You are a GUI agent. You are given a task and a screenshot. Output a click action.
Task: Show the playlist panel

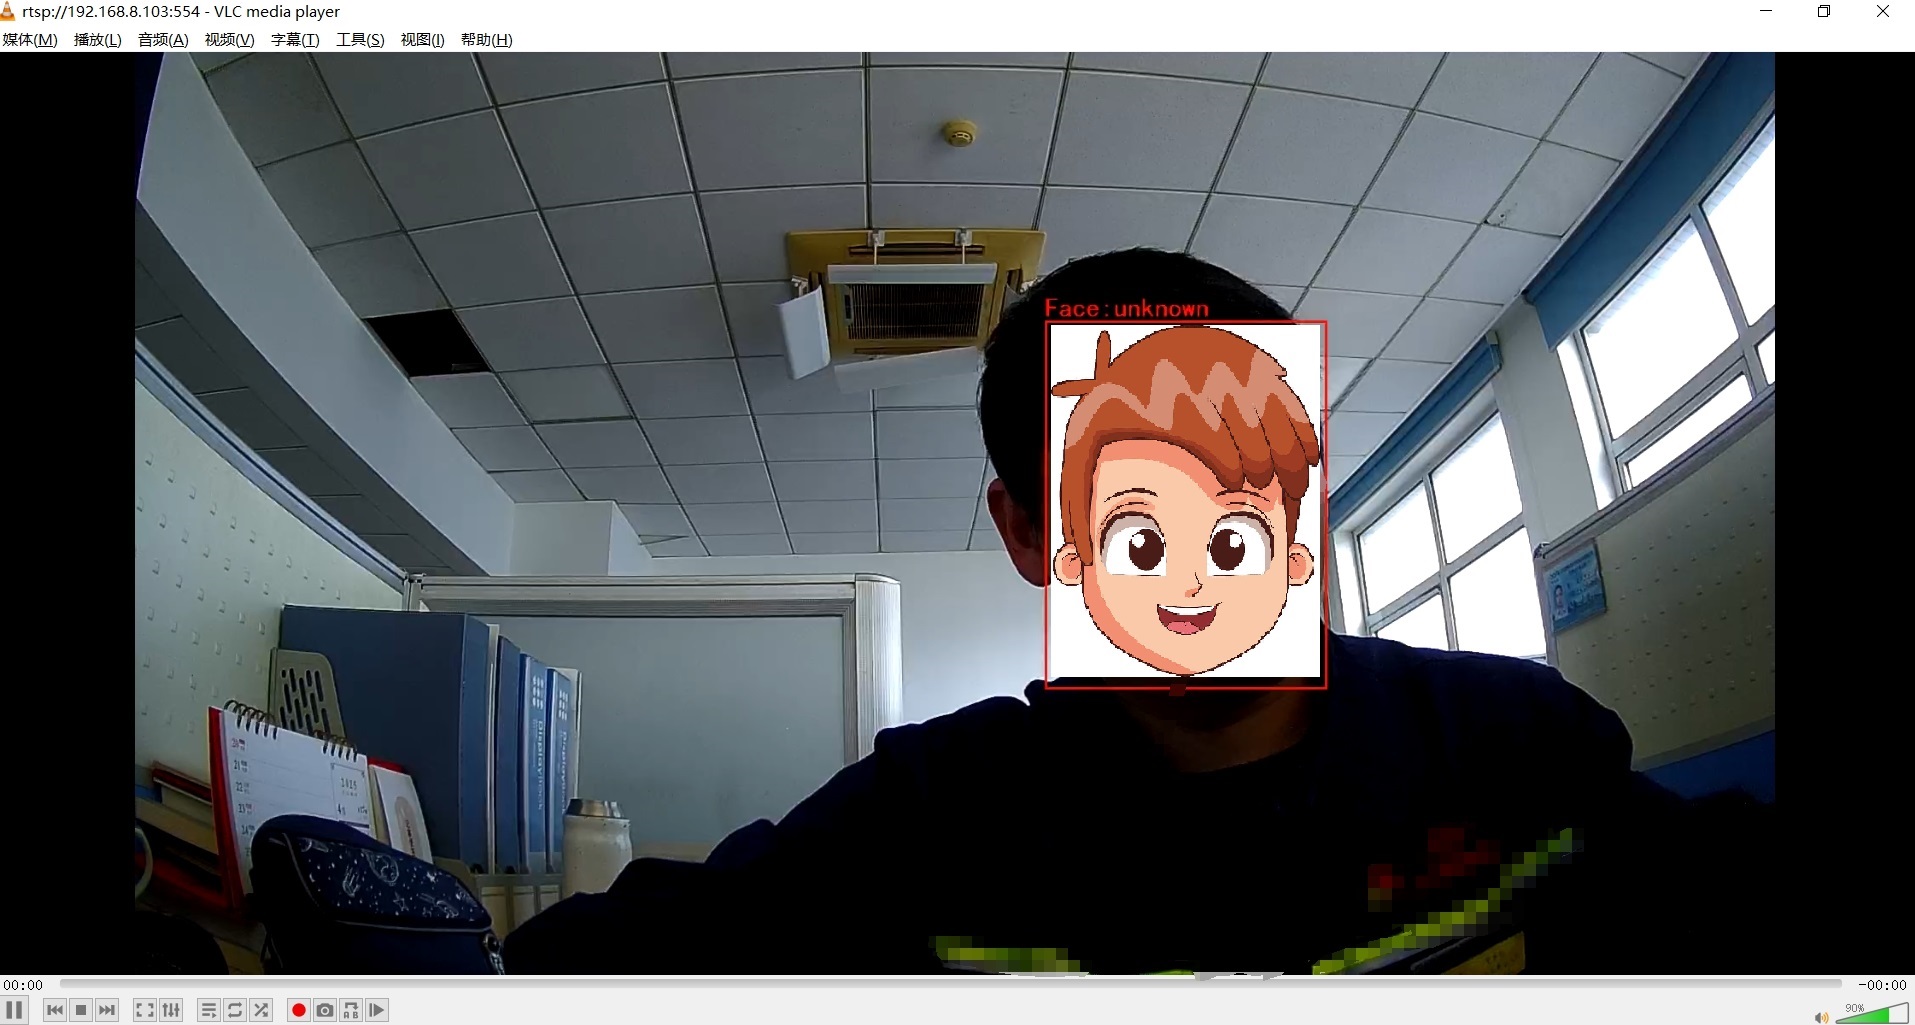tap(209, 1010)
